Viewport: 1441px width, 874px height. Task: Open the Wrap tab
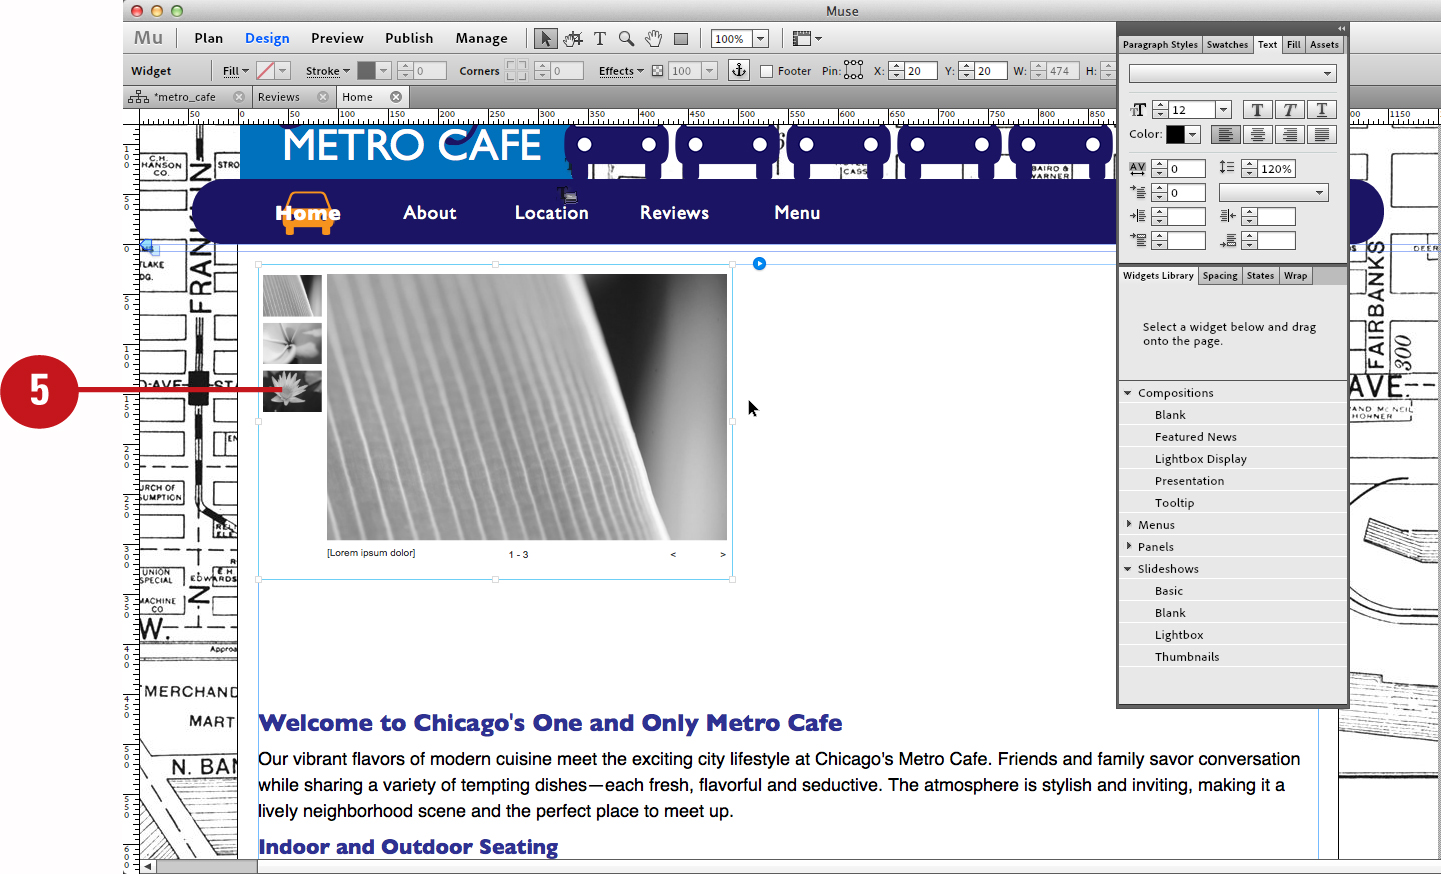point(1295,276)
